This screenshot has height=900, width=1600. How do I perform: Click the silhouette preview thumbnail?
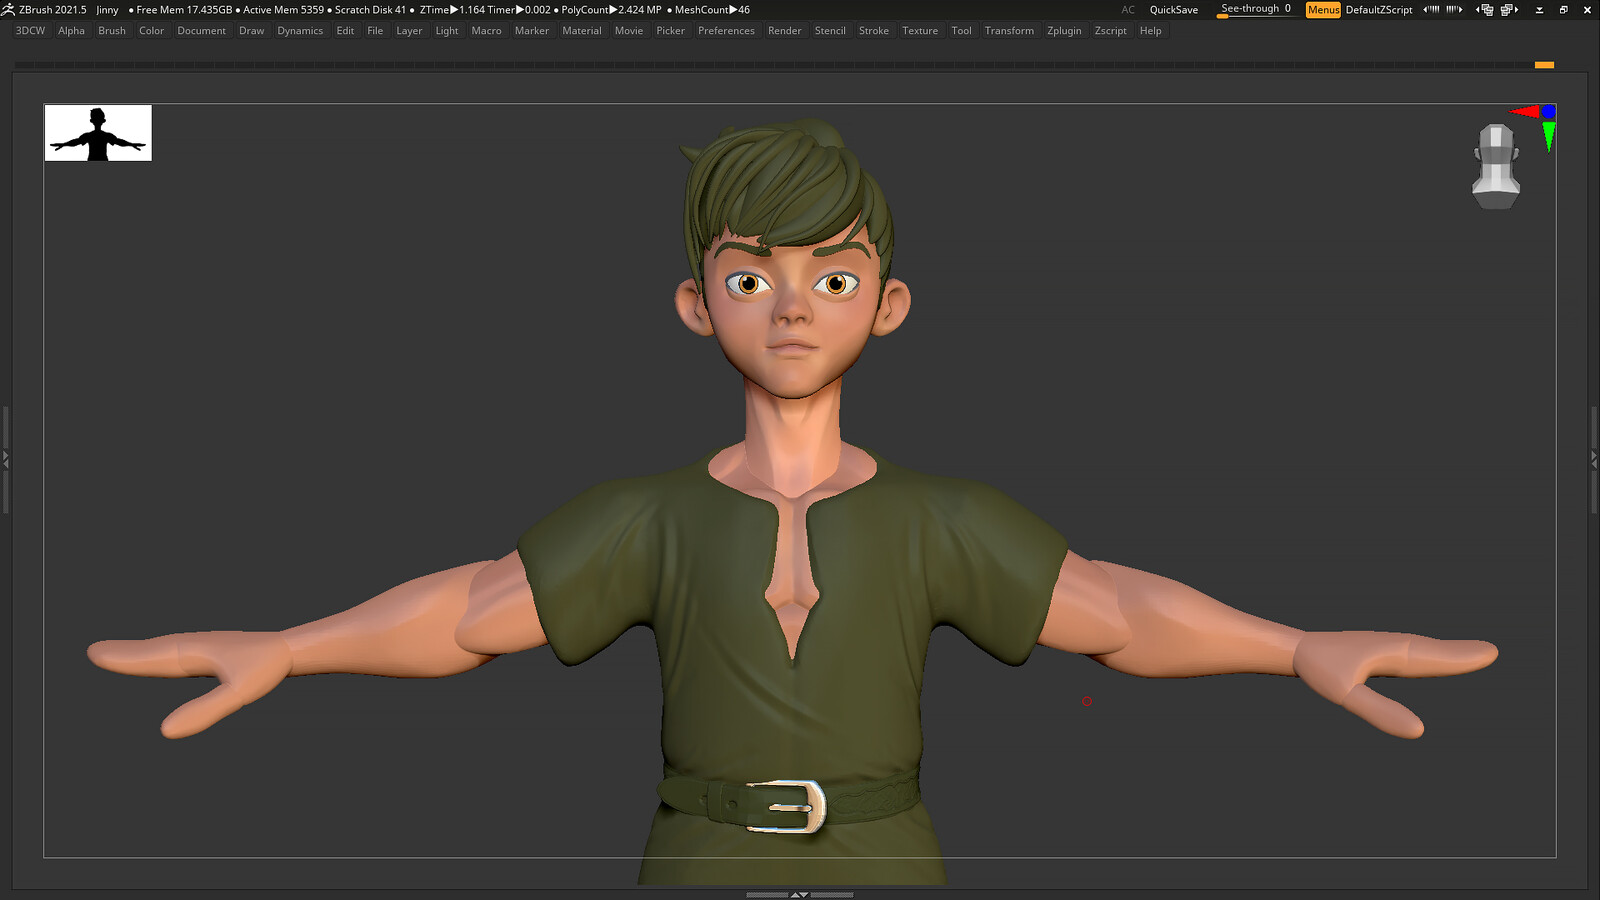[x=98, y=133]
